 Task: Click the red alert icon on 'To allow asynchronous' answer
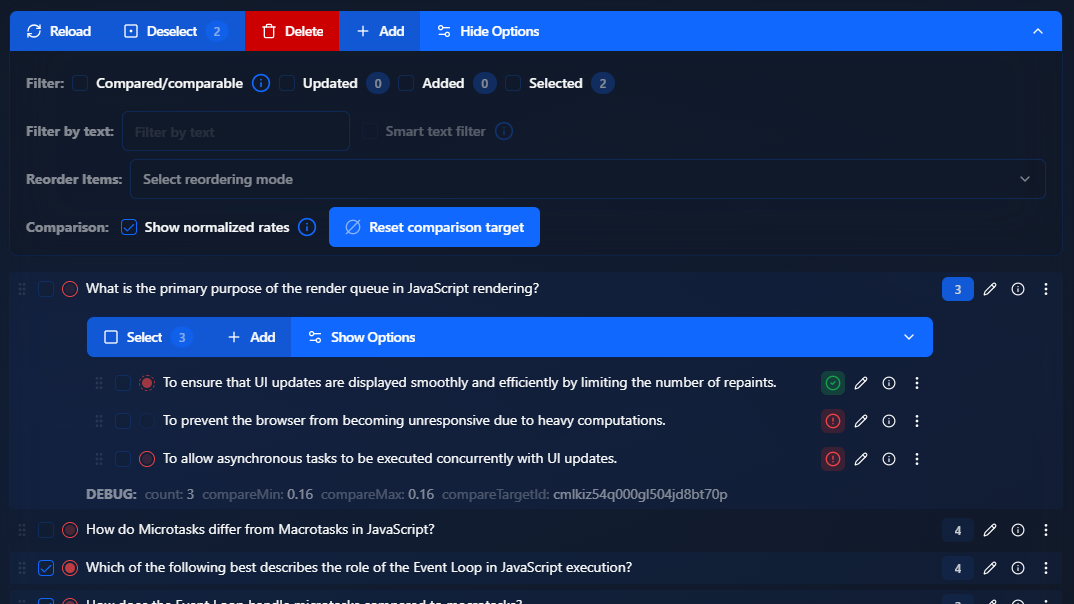833,459
